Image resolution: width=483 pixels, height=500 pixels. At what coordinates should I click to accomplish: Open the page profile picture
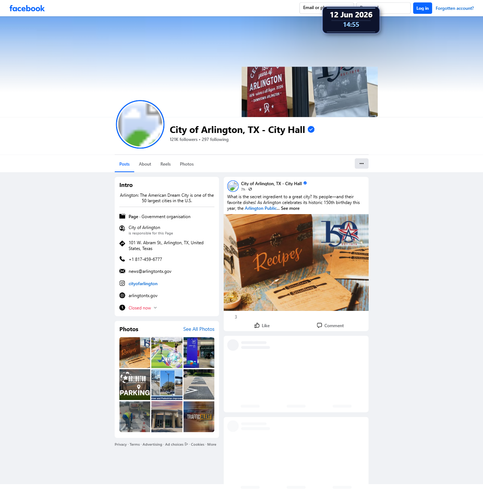(x=140, y=124)
